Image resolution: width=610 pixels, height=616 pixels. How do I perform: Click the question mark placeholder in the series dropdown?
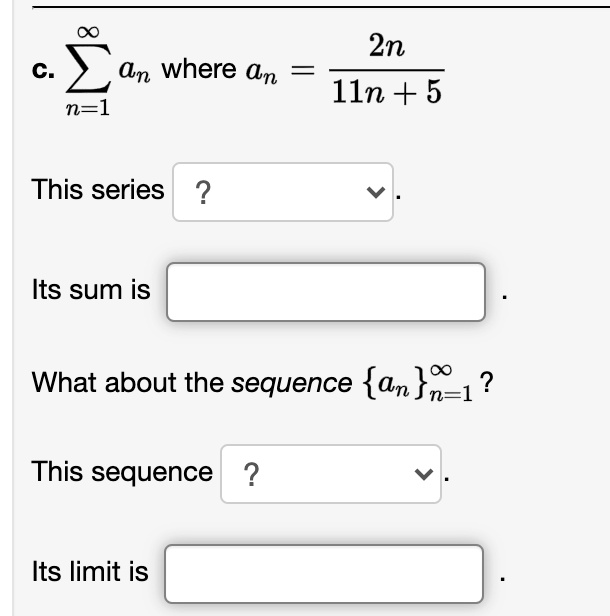(203, 192)
